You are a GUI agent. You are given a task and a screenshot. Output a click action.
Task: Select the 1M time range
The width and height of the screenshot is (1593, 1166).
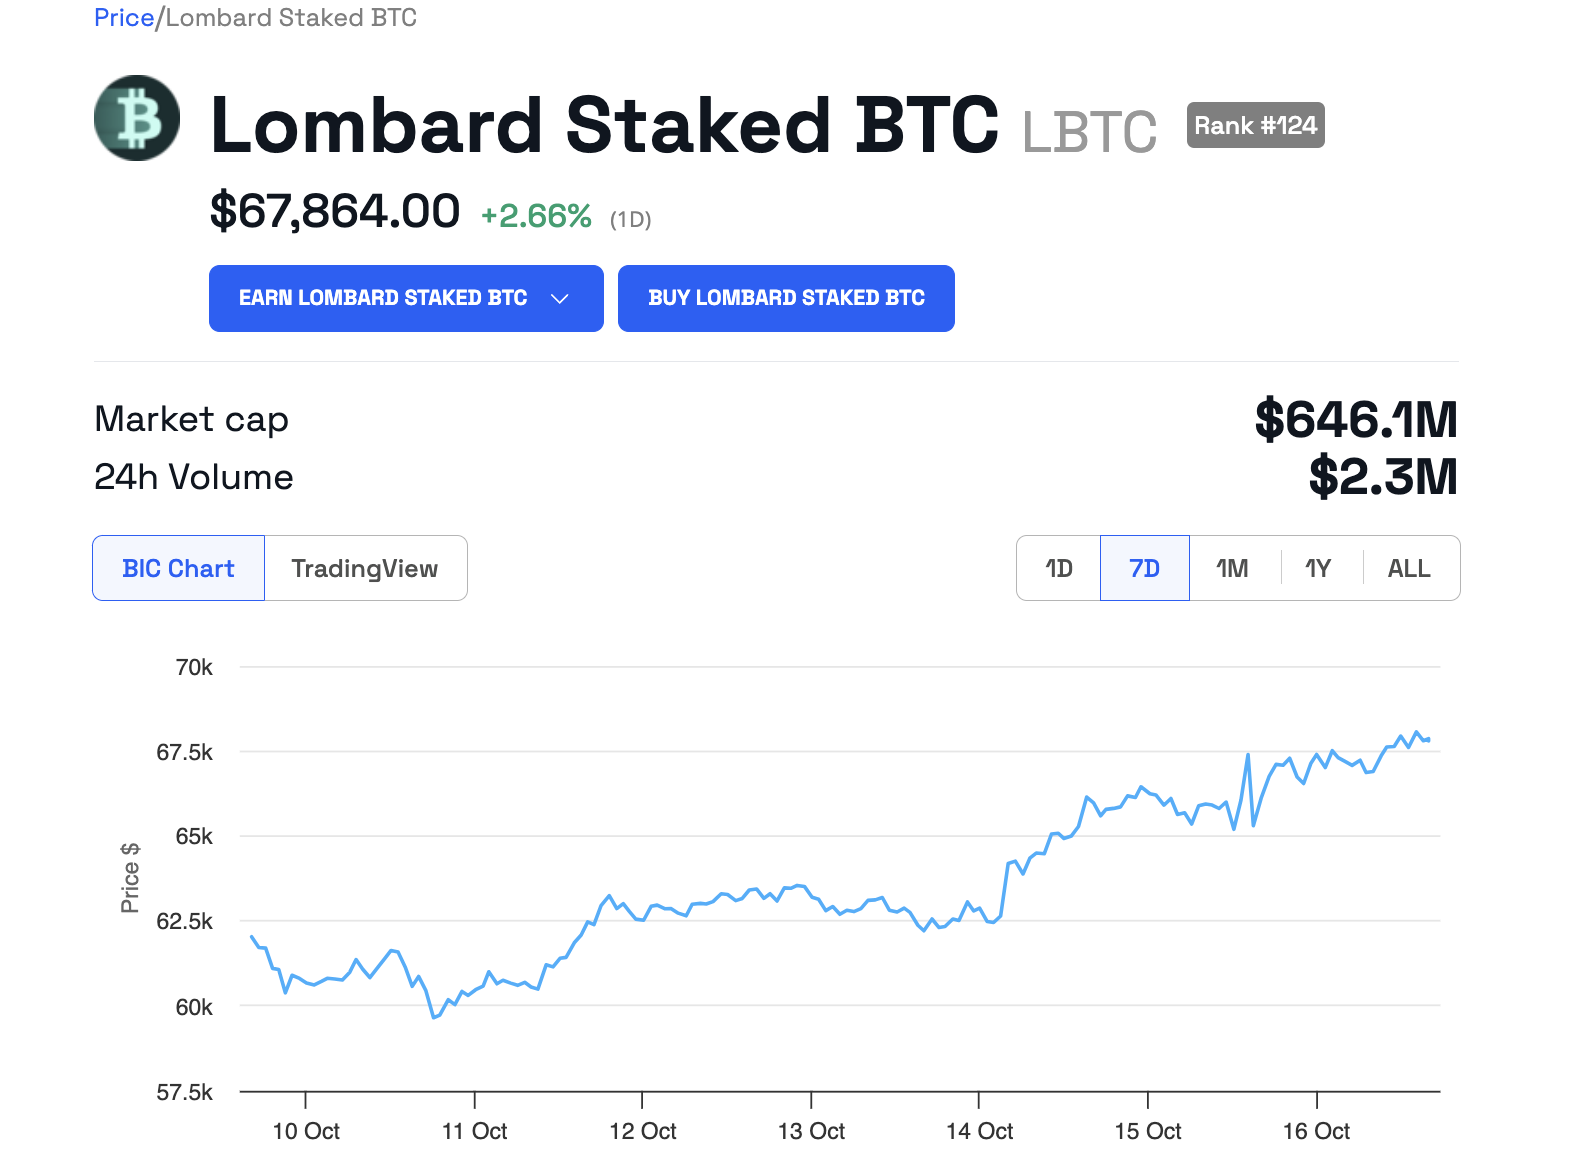[x=1232, y=568]
